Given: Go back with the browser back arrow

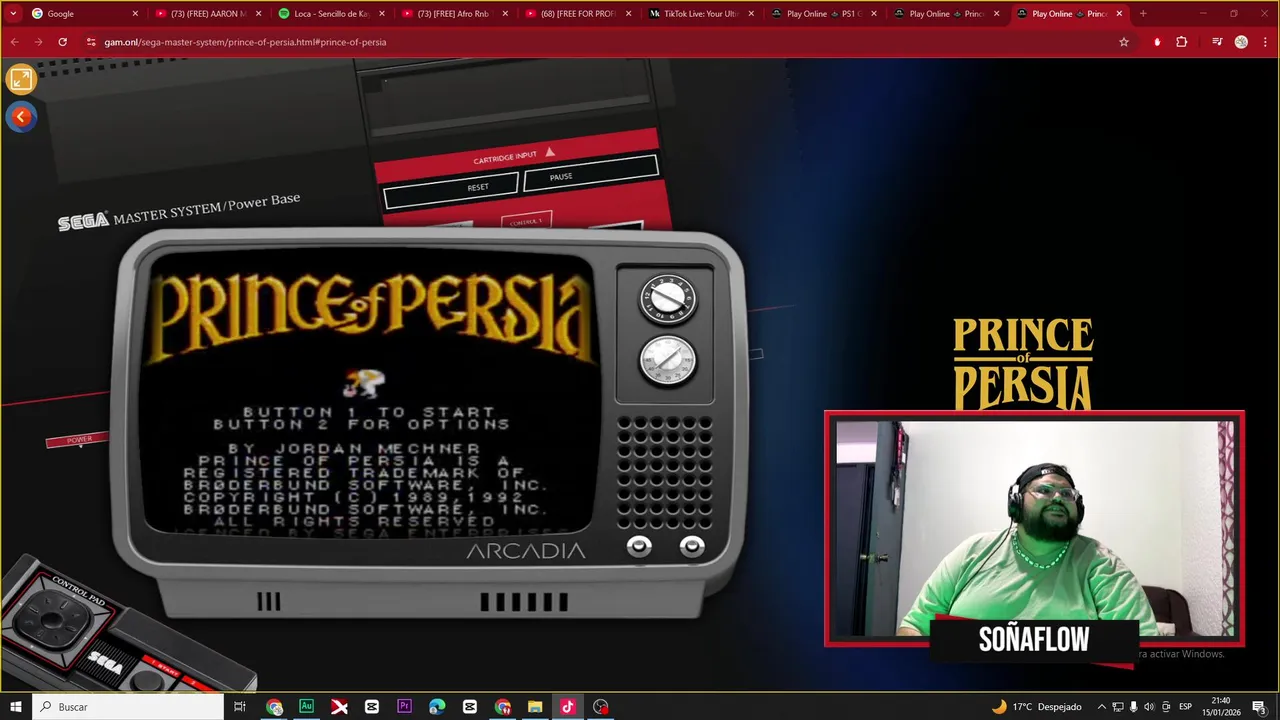Looking at the screenshot, I should click(14, 42).
